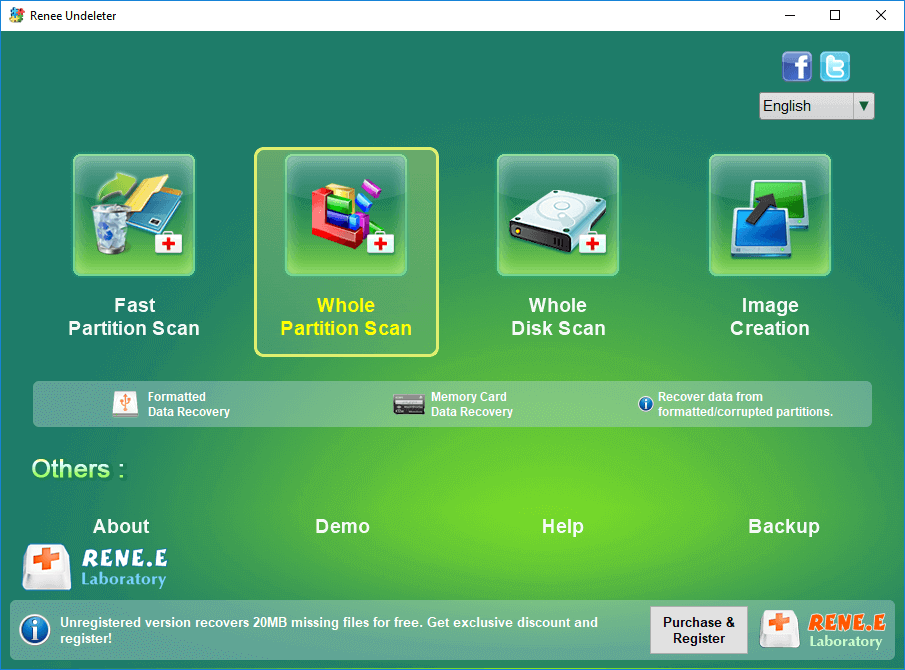
Task: Expand the English language dropdown arrow
Action: 863,106
